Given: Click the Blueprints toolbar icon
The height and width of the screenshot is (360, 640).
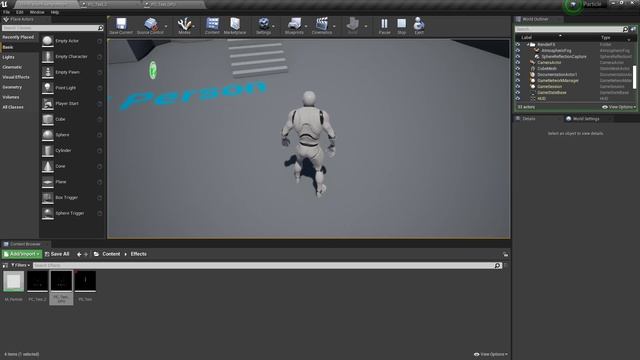Looking at the screenshot, I should coord(294,24).
